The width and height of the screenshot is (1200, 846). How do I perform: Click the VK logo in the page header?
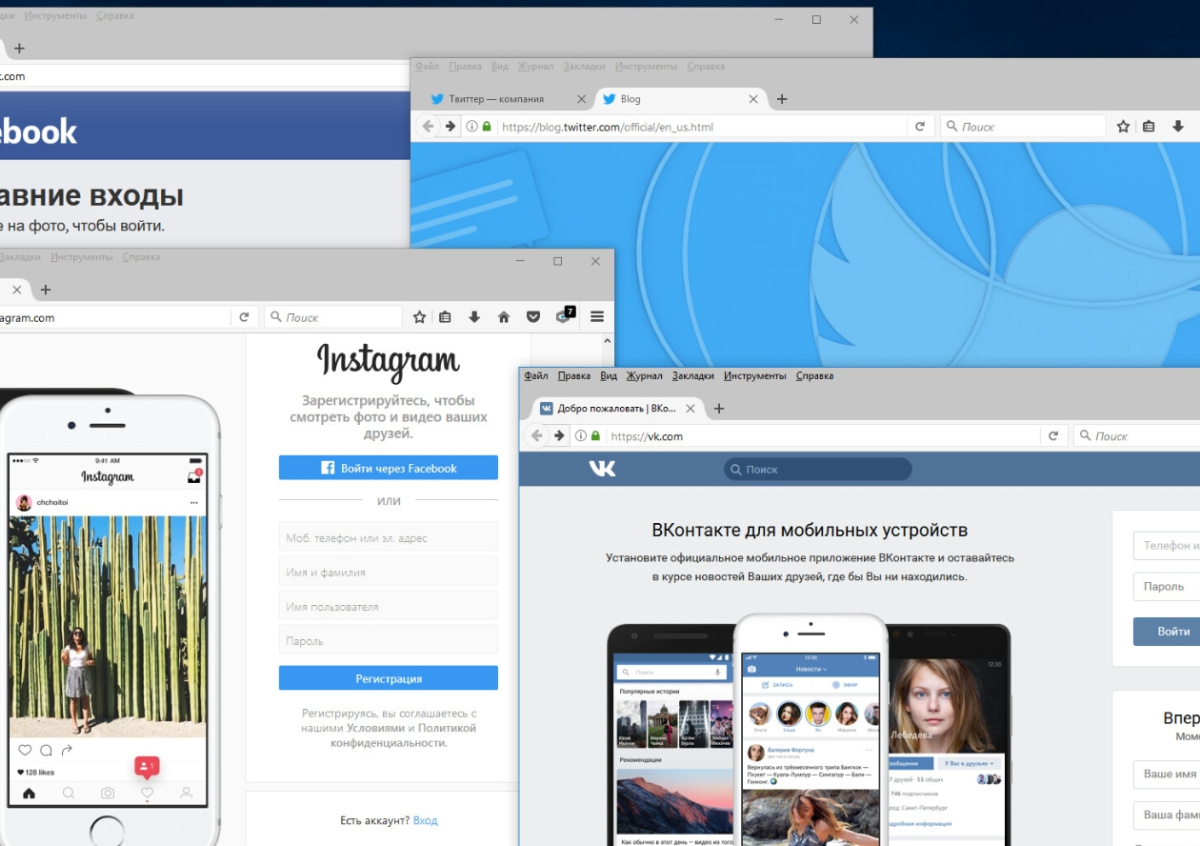tap(602, 469)
